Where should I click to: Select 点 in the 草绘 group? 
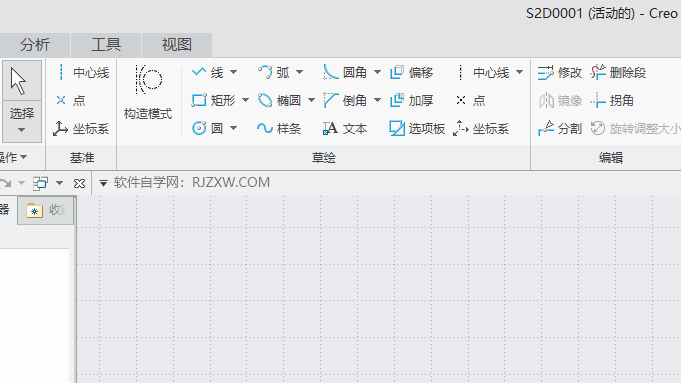(471, 101)
